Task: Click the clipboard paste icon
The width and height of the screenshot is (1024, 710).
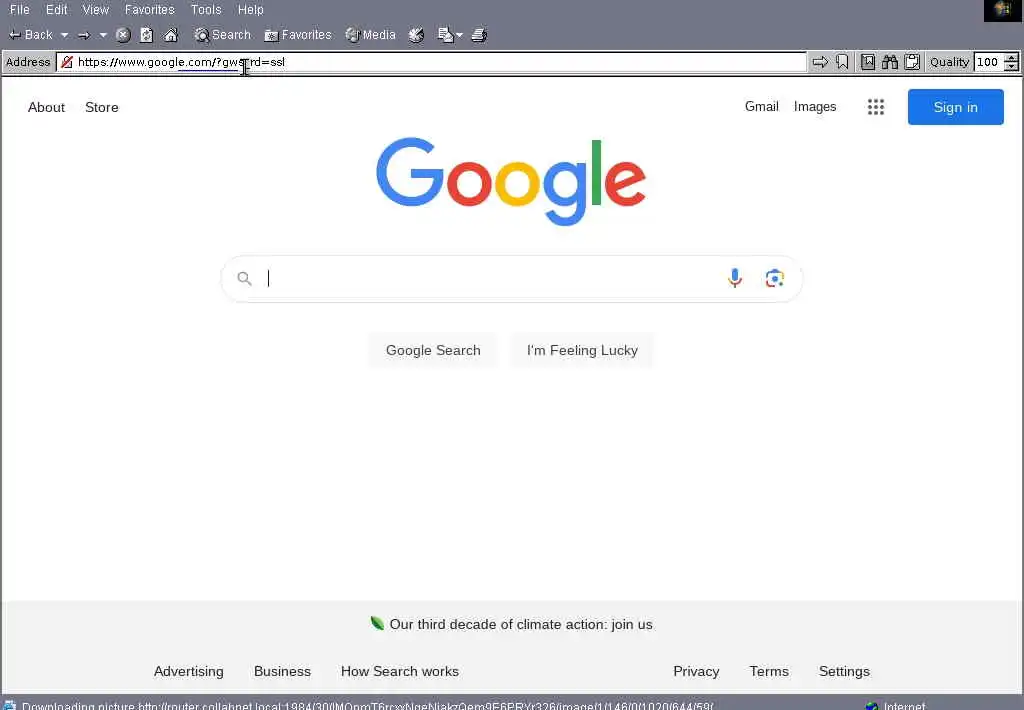Action: pyautogui.click(x=912, y=62)
